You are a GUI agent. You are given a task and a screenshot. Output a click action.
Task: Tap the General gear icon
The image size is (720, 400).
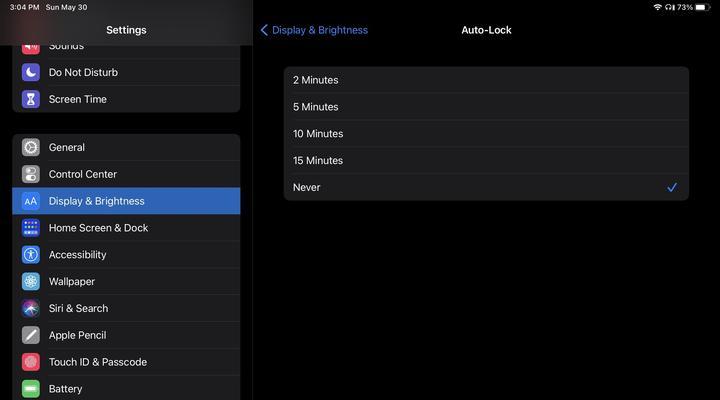click(x=31, y=147)
